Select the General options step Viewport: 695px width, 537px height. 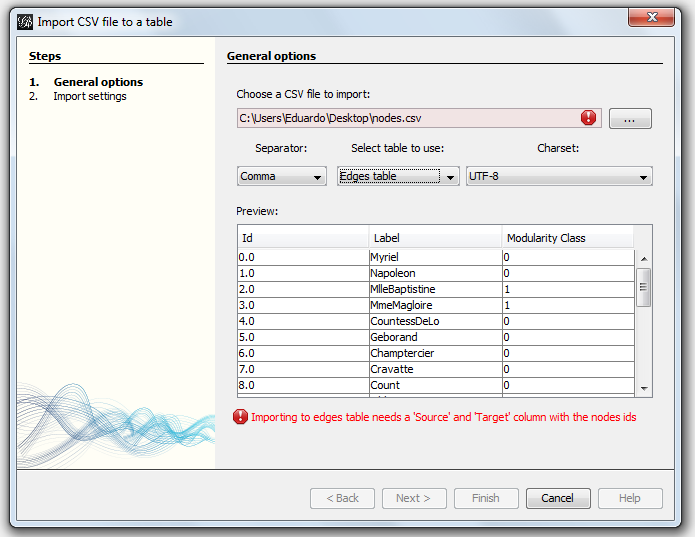(x=98, y=82)
